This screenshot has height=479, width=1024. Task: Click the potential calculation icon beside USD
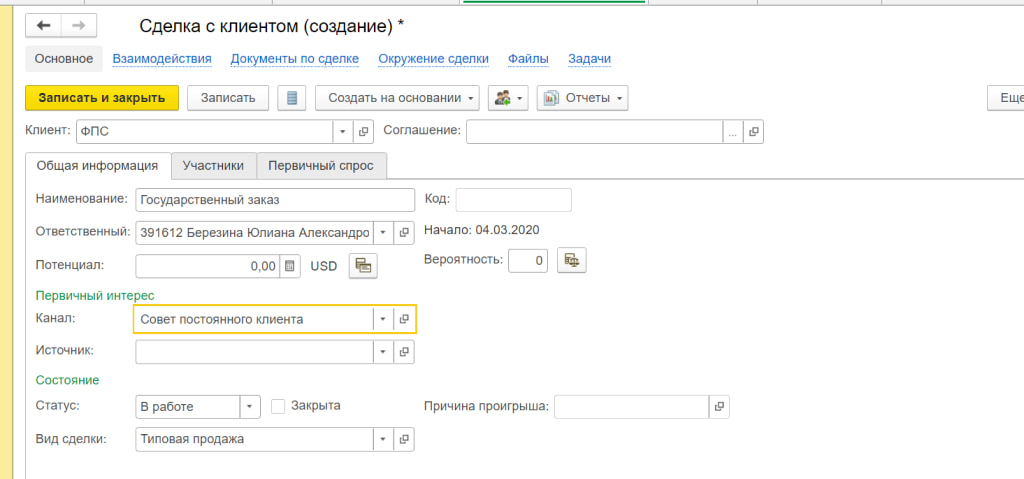[363, 265]
